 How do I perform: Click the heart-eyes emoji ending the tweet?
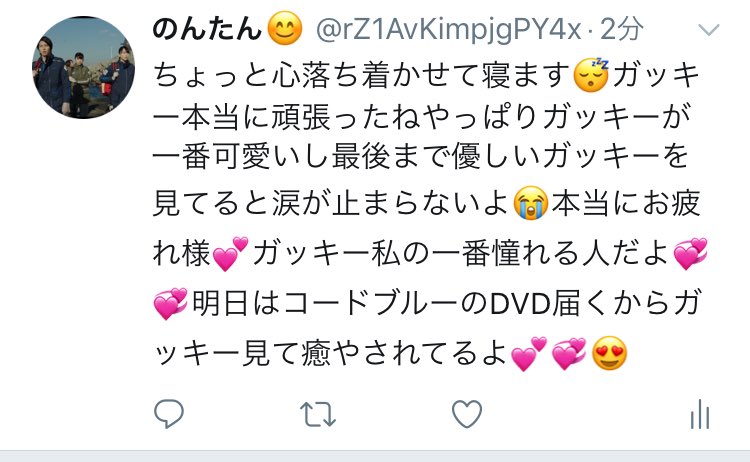point(609,353)
